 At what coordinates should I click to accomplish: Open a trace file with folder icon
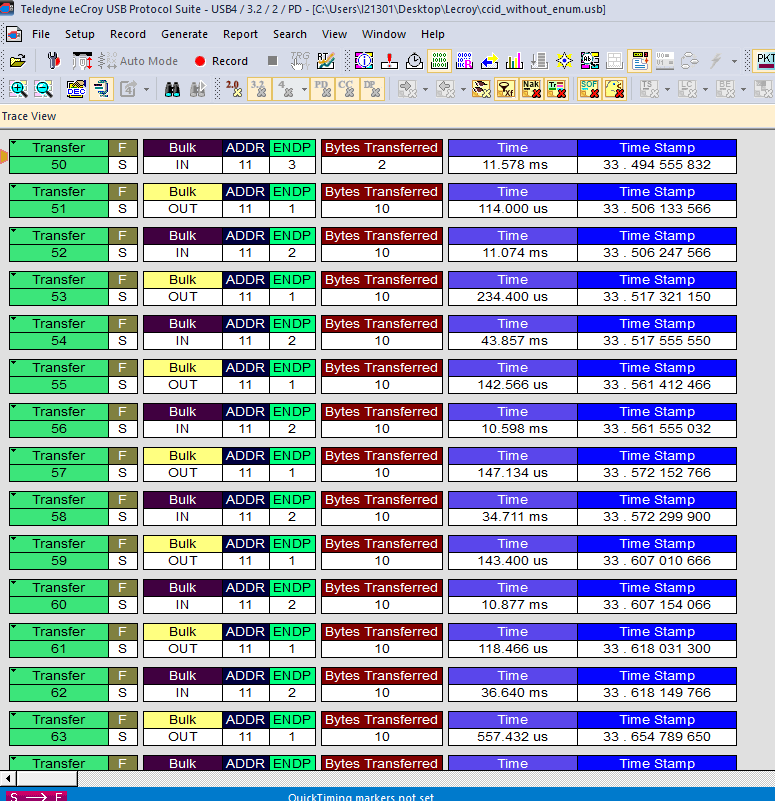[x=17, y=61]
